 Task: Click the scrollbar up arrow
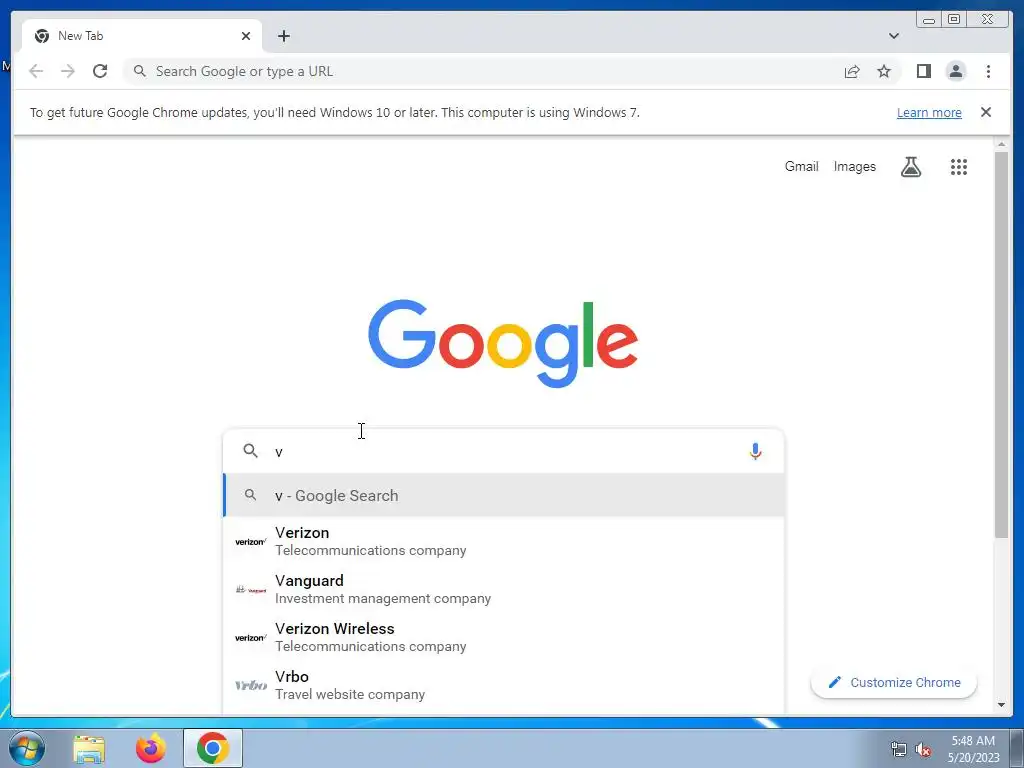(x=1001, y=144)
